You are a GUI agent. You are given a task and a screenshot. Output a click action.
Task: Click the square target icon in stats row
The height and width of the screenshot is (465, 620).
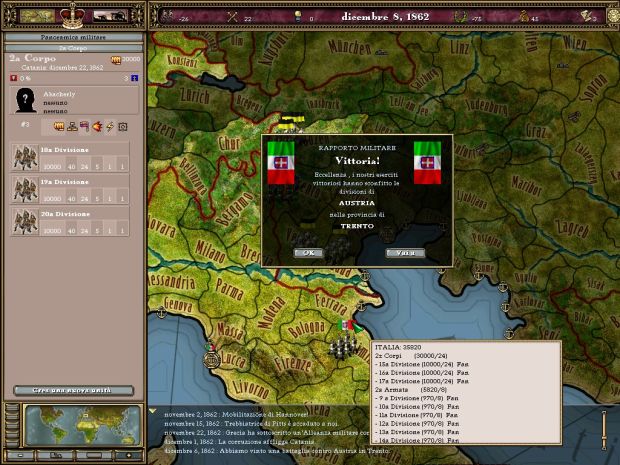[123, 127]
